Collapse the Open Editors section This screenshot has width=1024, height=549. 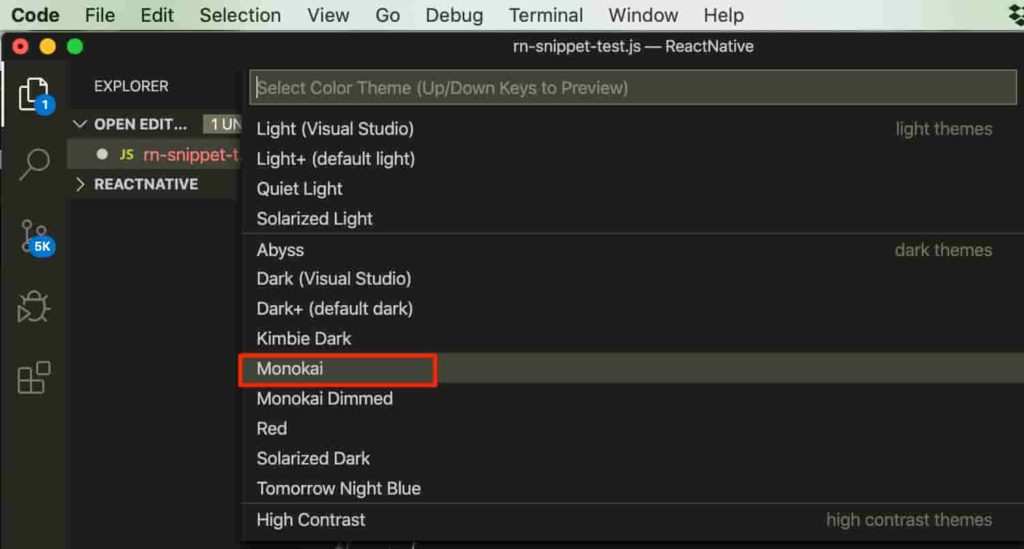pos(80,124)
